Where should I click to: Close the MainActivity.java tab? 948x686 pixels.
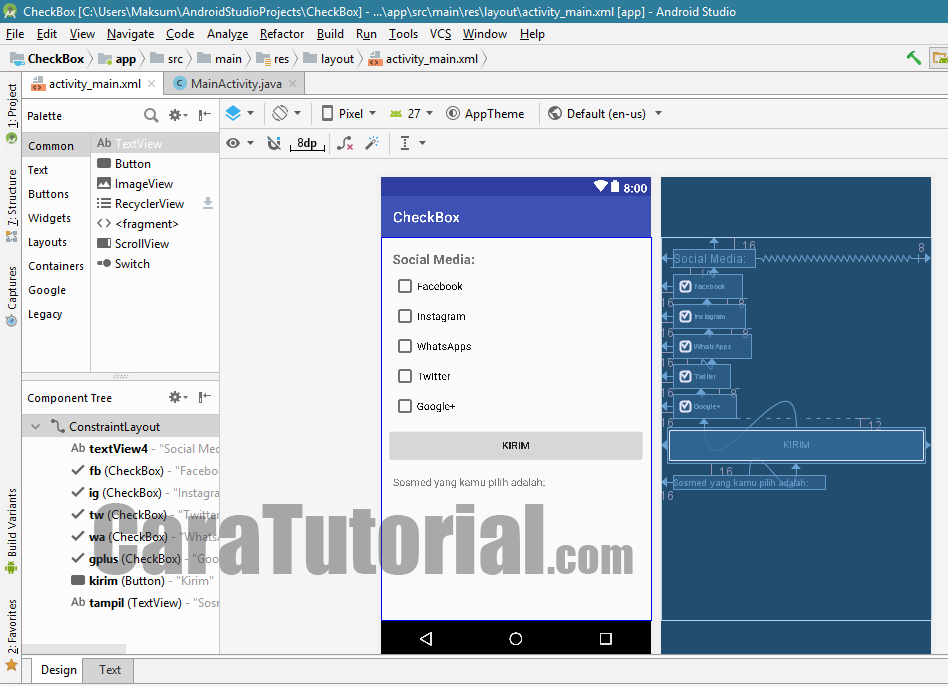coord(293,83)
